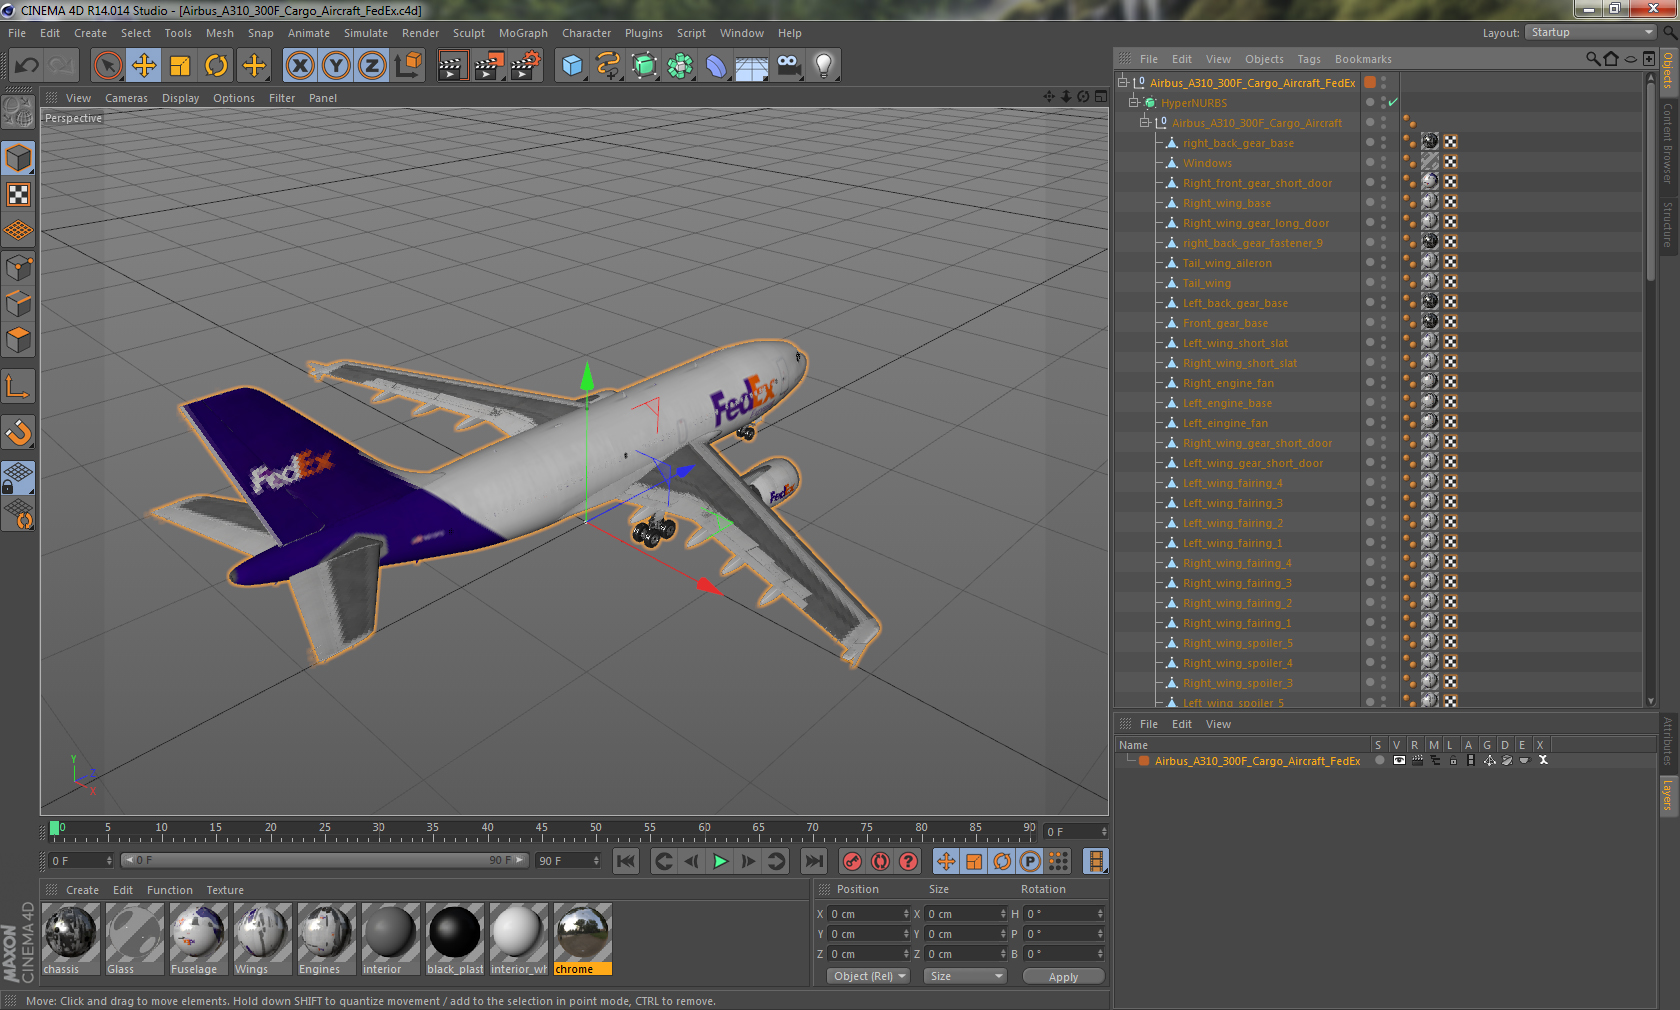Add a camera object
This screenshot has width=1680, height=1010.
click(x=788, y=66)
